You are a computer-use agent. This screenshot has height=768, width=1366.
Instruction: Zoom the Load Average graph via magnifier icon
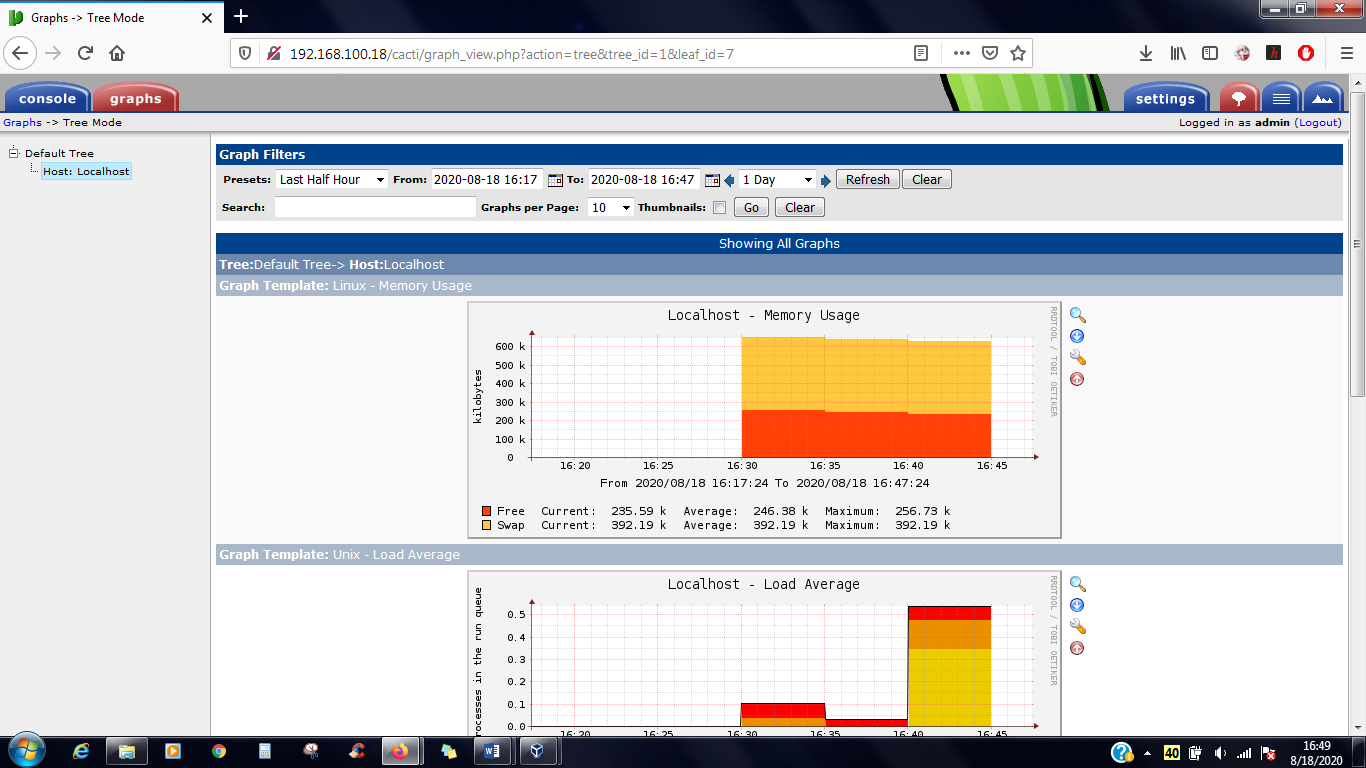point(1077,584)
